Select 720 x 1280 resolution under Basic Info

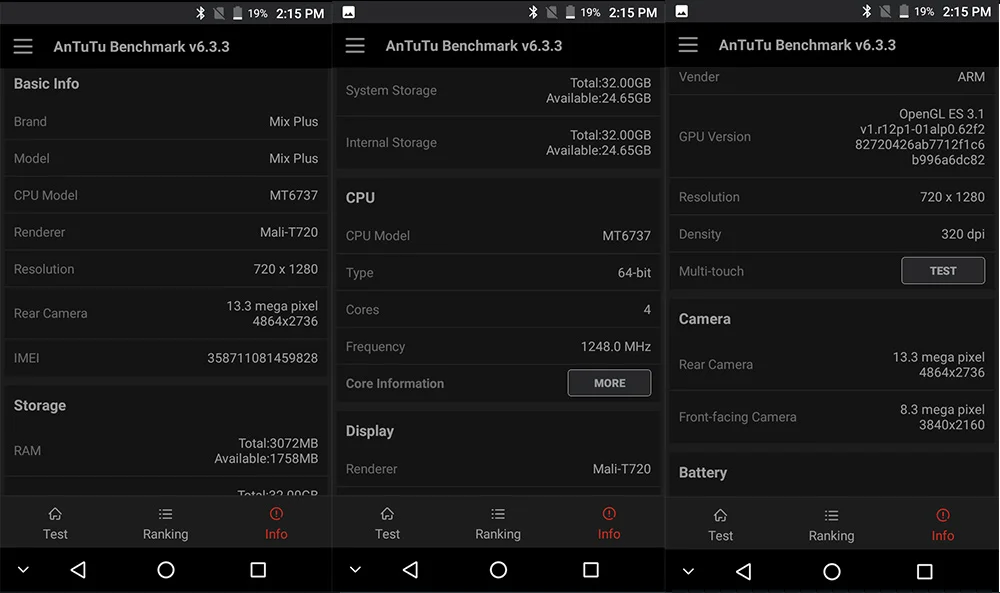tap(286, 269)
